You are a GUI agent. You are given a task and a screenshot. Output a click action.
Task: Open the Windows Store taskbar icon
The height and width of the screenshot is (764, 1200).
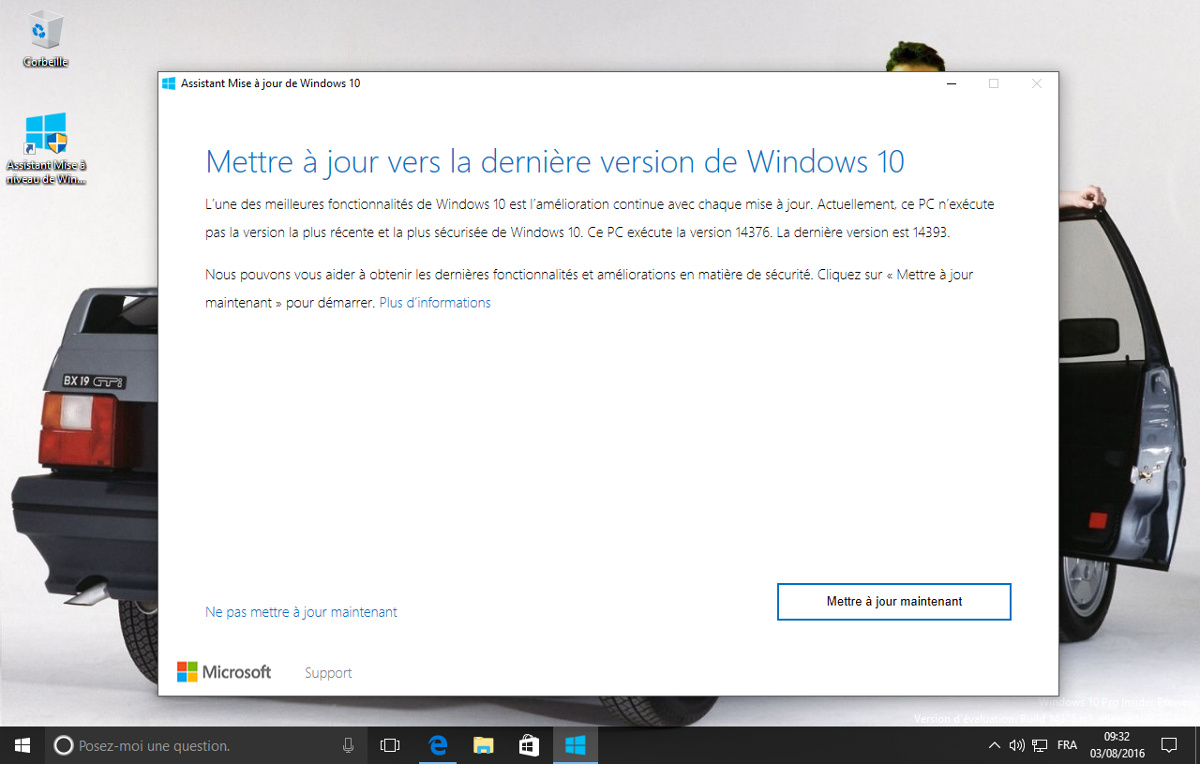pos(529,745)
